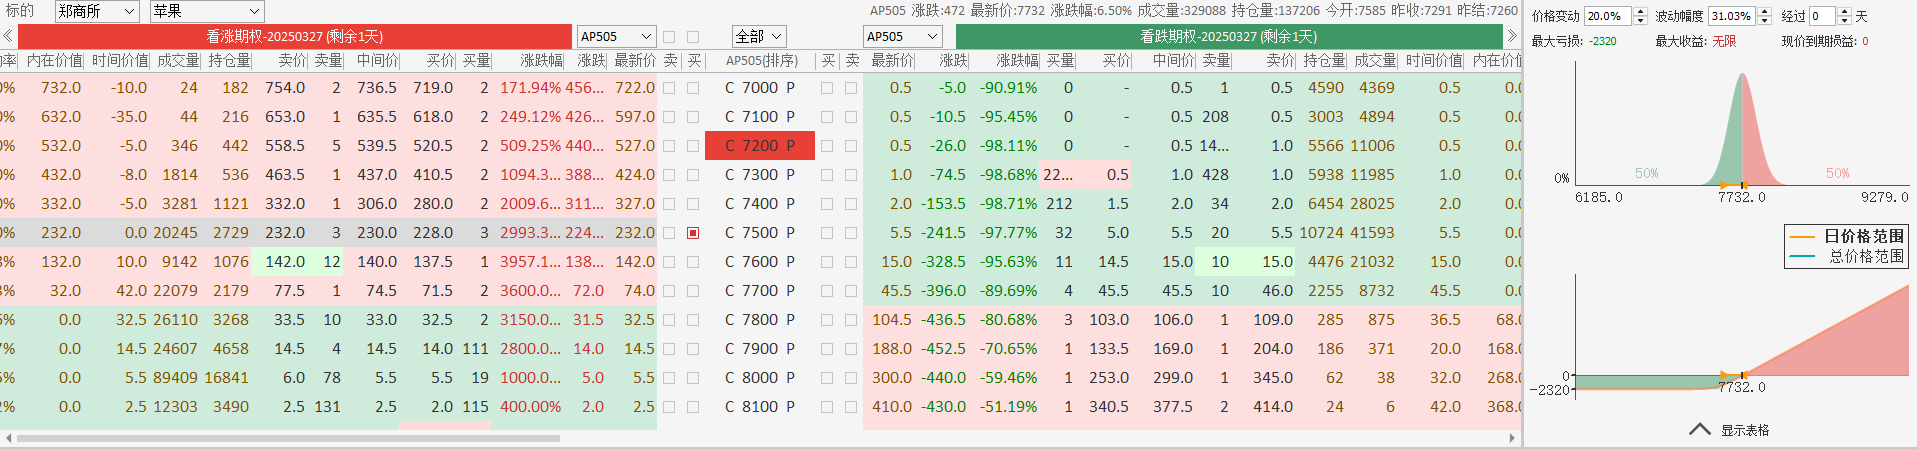Screen dimensions: 1917x449
Task: Select the C 7500 P strike row
Action: (760, 233)
